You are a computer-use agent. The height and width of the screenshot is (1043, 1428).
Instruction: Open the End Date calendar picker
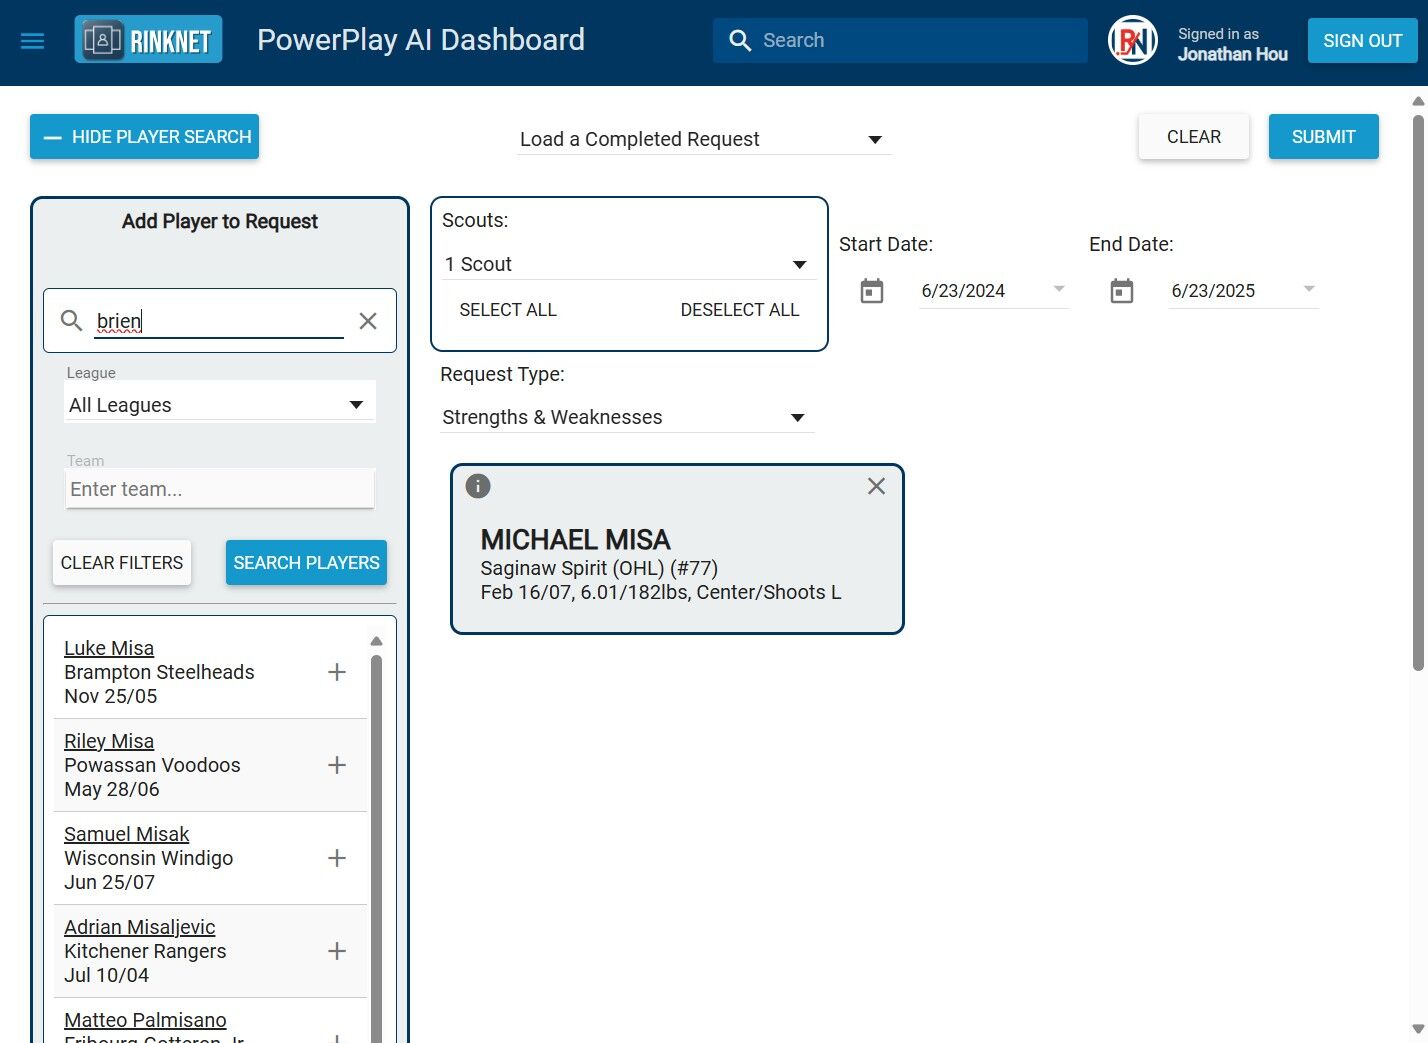click(1122, 291)
